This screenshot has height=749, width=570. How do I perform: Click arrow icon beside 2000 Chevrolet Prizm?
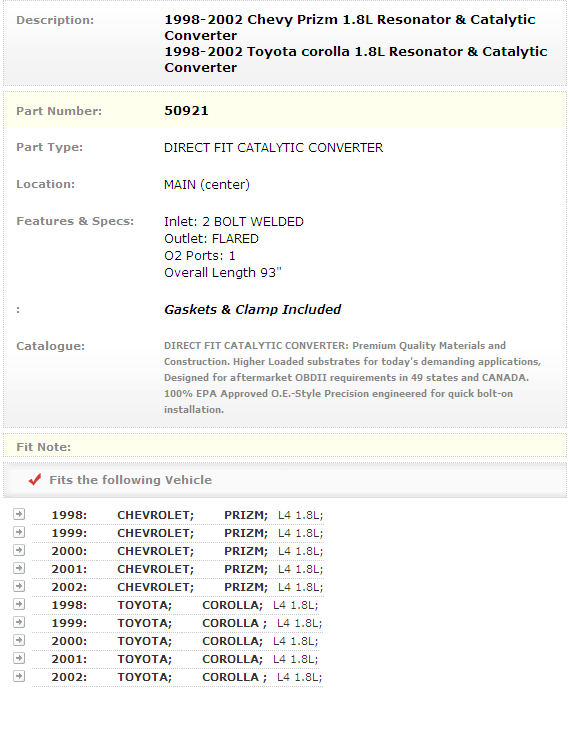tap(19, 550)
